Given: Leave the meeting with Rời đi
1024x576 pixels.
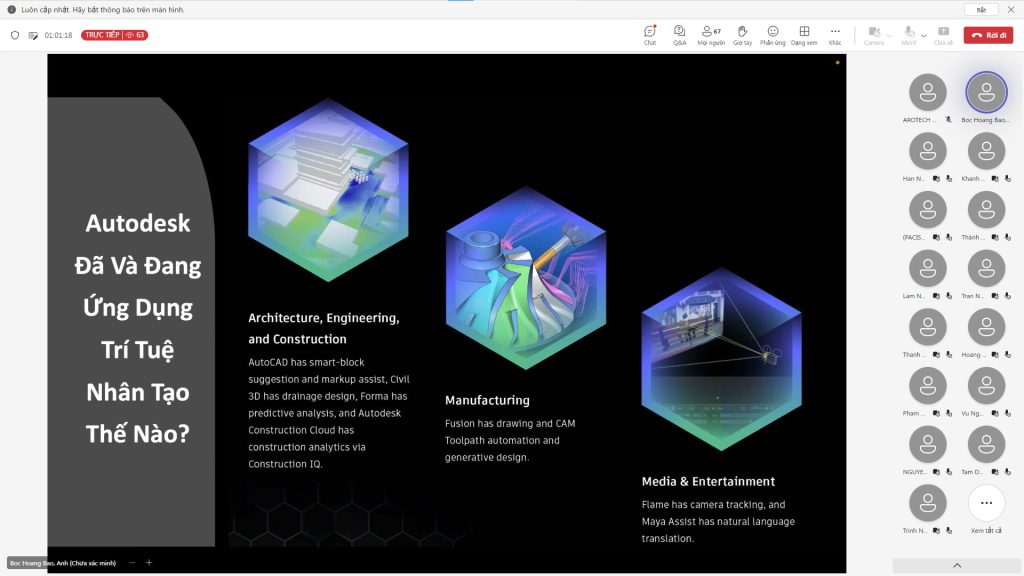Looking at the screenshot, I should point(988,35).
